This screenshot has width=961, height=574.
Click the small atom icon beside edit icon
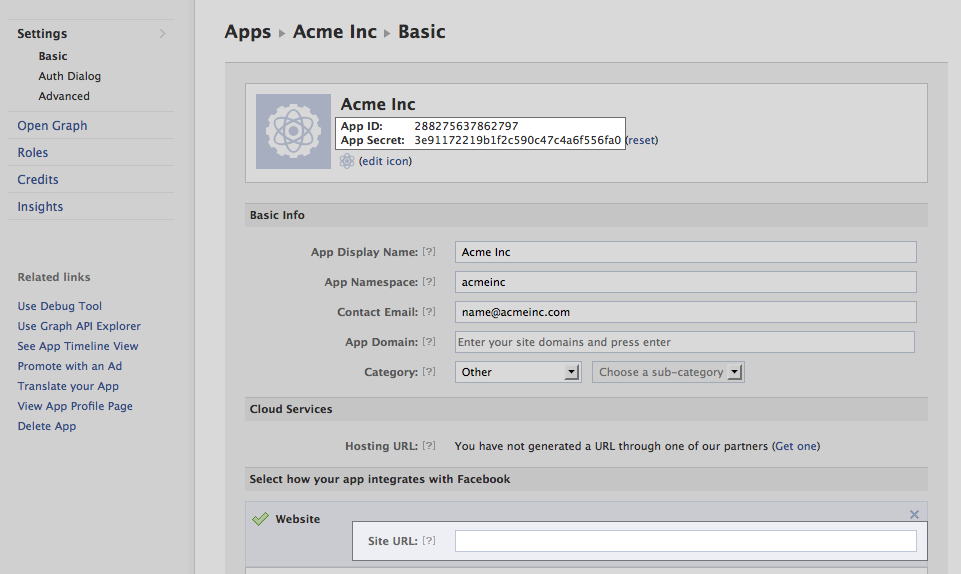click(347, 161)
